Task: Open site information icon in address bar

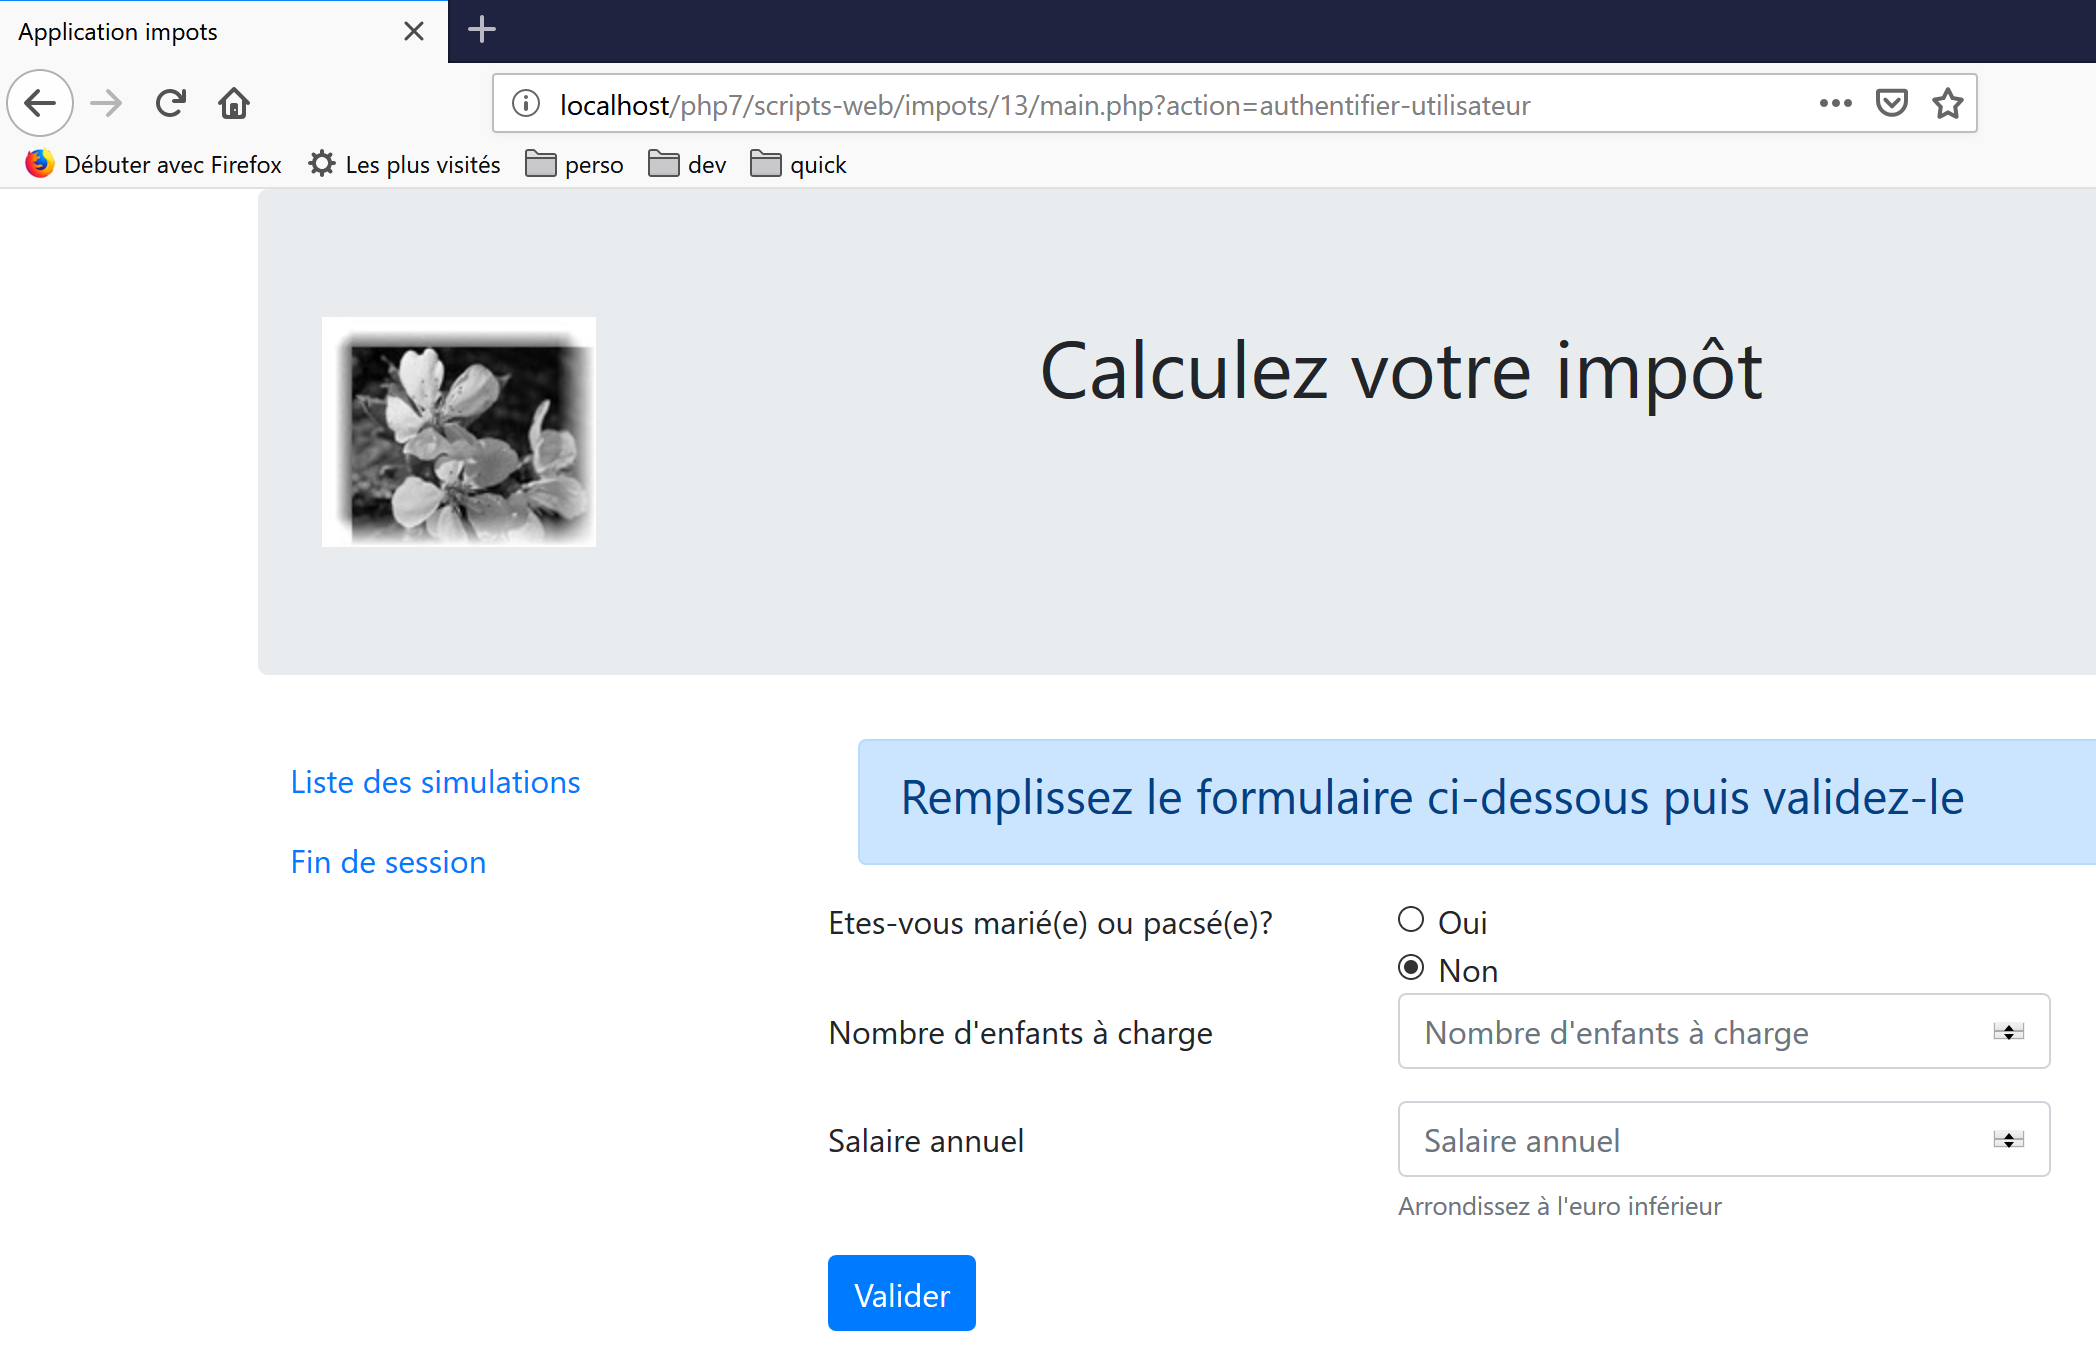Action: click(526, 103)
